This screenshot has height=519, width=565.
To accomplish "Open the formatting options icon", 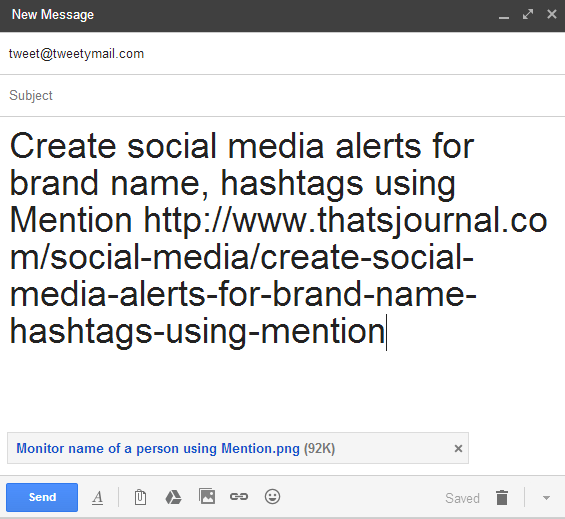I will point(97,497).
